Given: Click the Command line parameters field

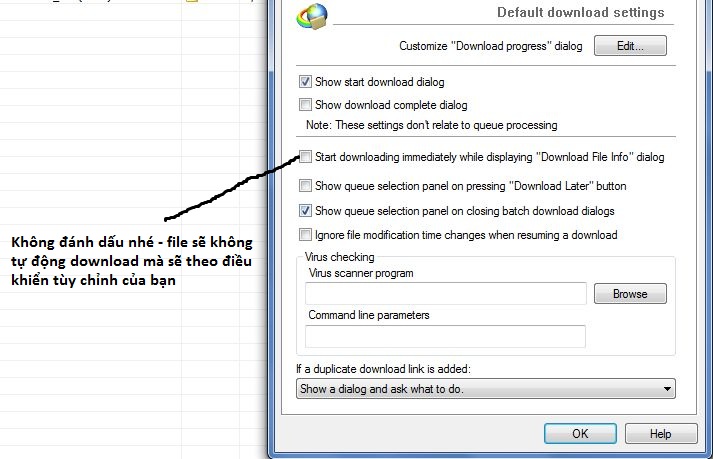Looking at the screenshot, I should tap(445, 336).
